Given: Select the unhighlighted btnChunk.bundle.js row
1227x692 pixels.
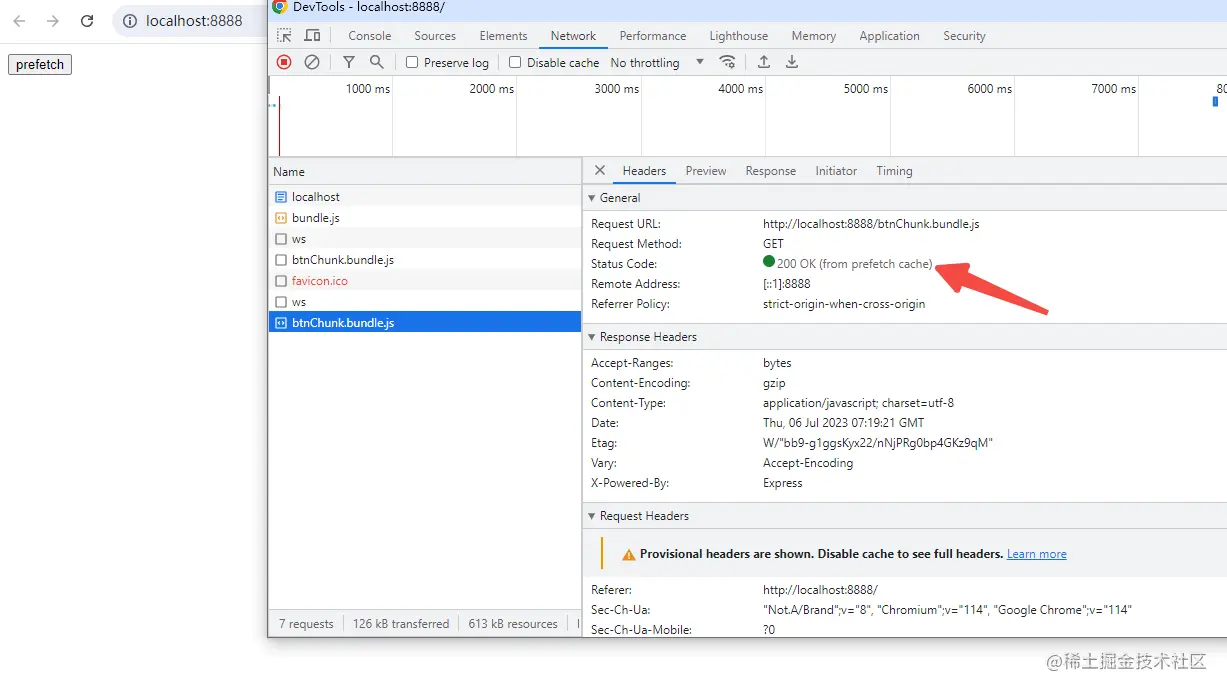Looking at the screenshot, I should tap(425, 260).
